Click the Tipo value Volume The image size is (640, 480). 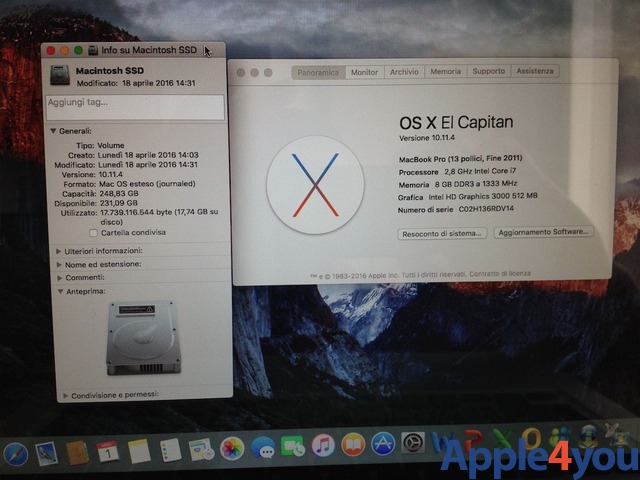(x=111, y=145)
